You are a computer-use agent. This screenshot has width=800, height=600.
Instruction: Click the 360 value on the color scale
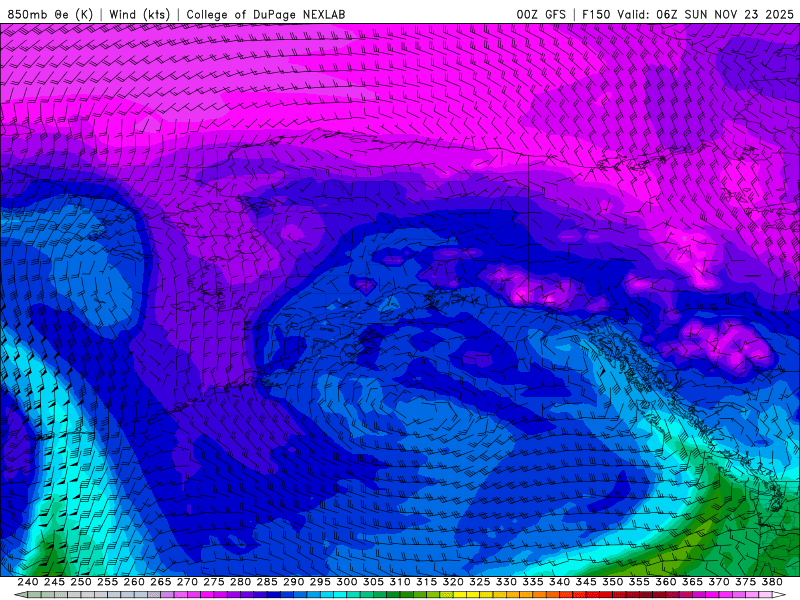pos(666,582)
